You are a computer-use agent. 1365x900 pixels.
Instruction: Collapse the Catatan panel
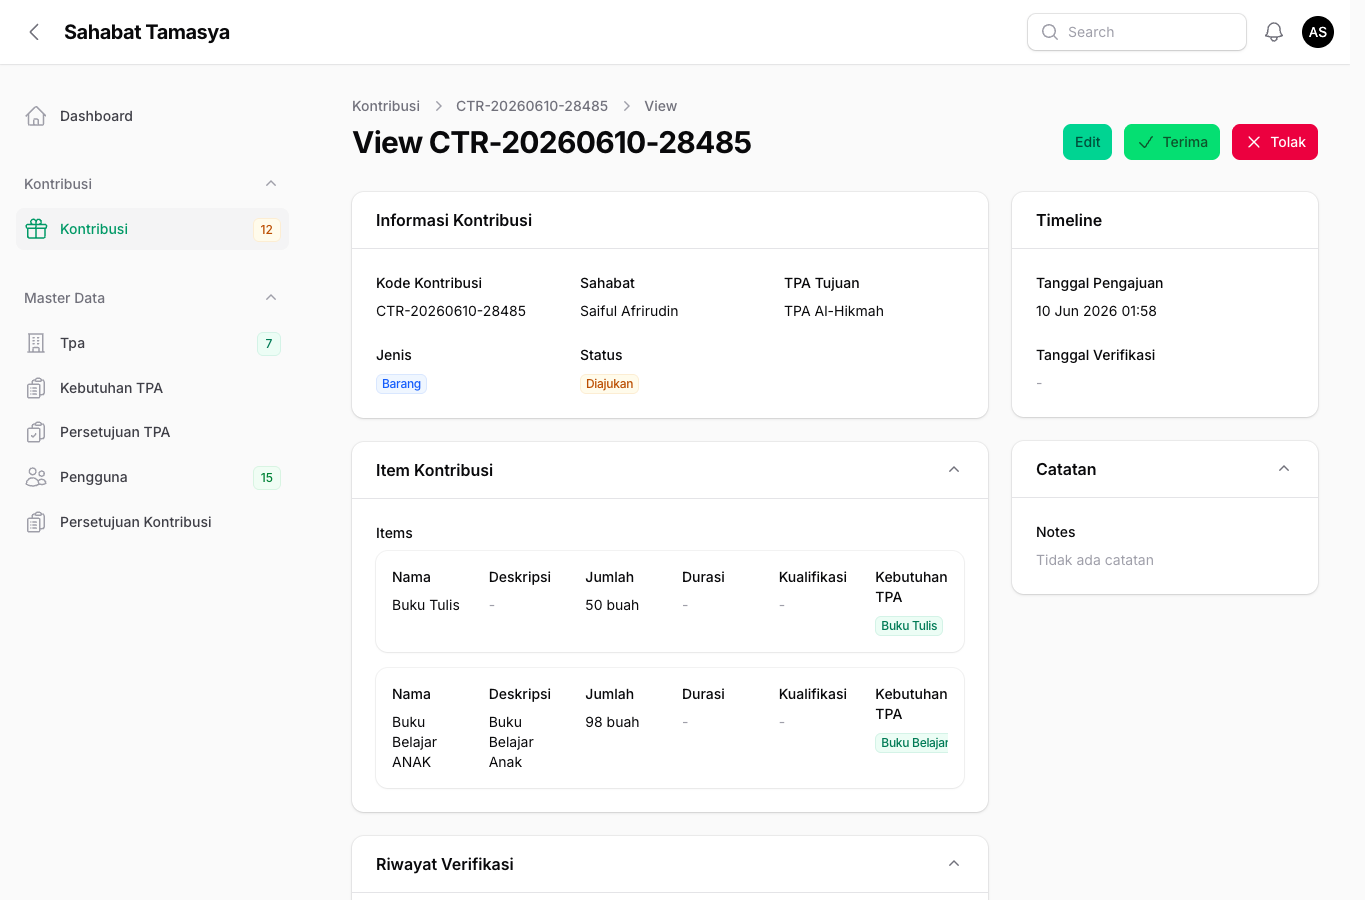coord(1284,469)
